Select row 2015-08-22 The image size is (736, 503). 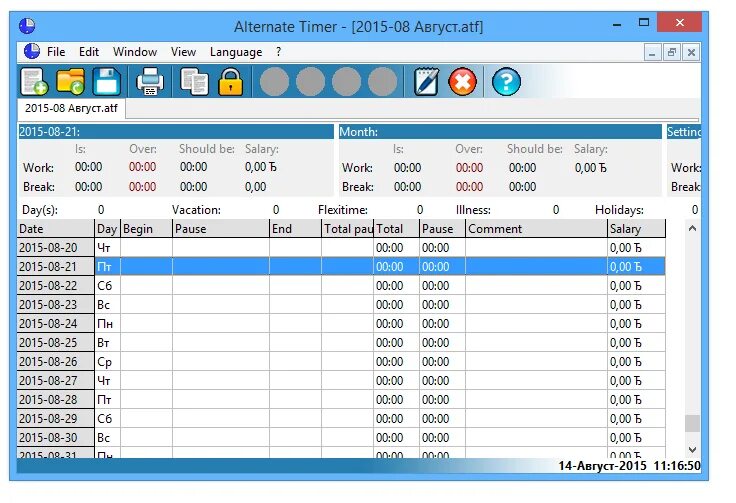(x=341, y=286)
